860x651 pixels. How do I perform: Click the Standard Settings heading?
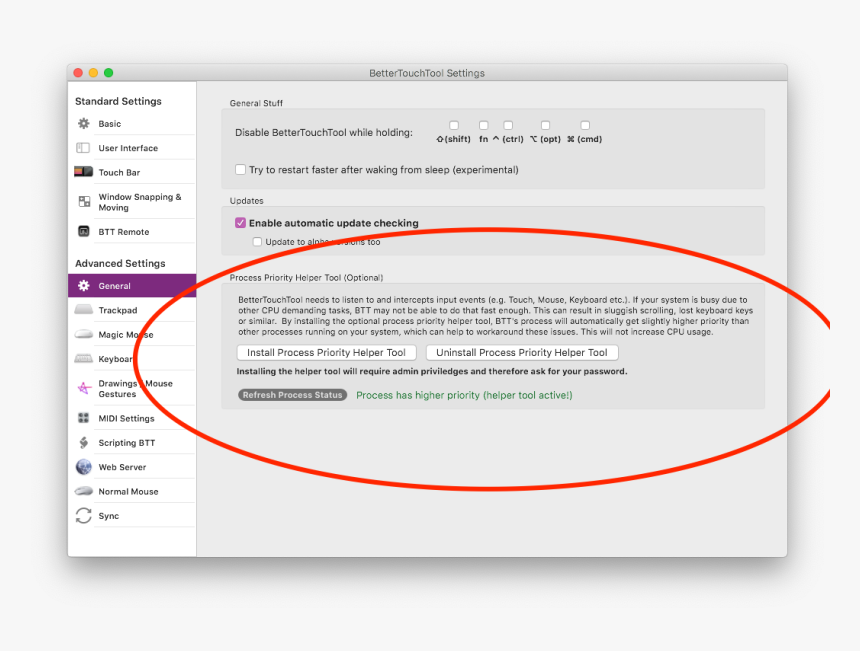coord(118,101)
